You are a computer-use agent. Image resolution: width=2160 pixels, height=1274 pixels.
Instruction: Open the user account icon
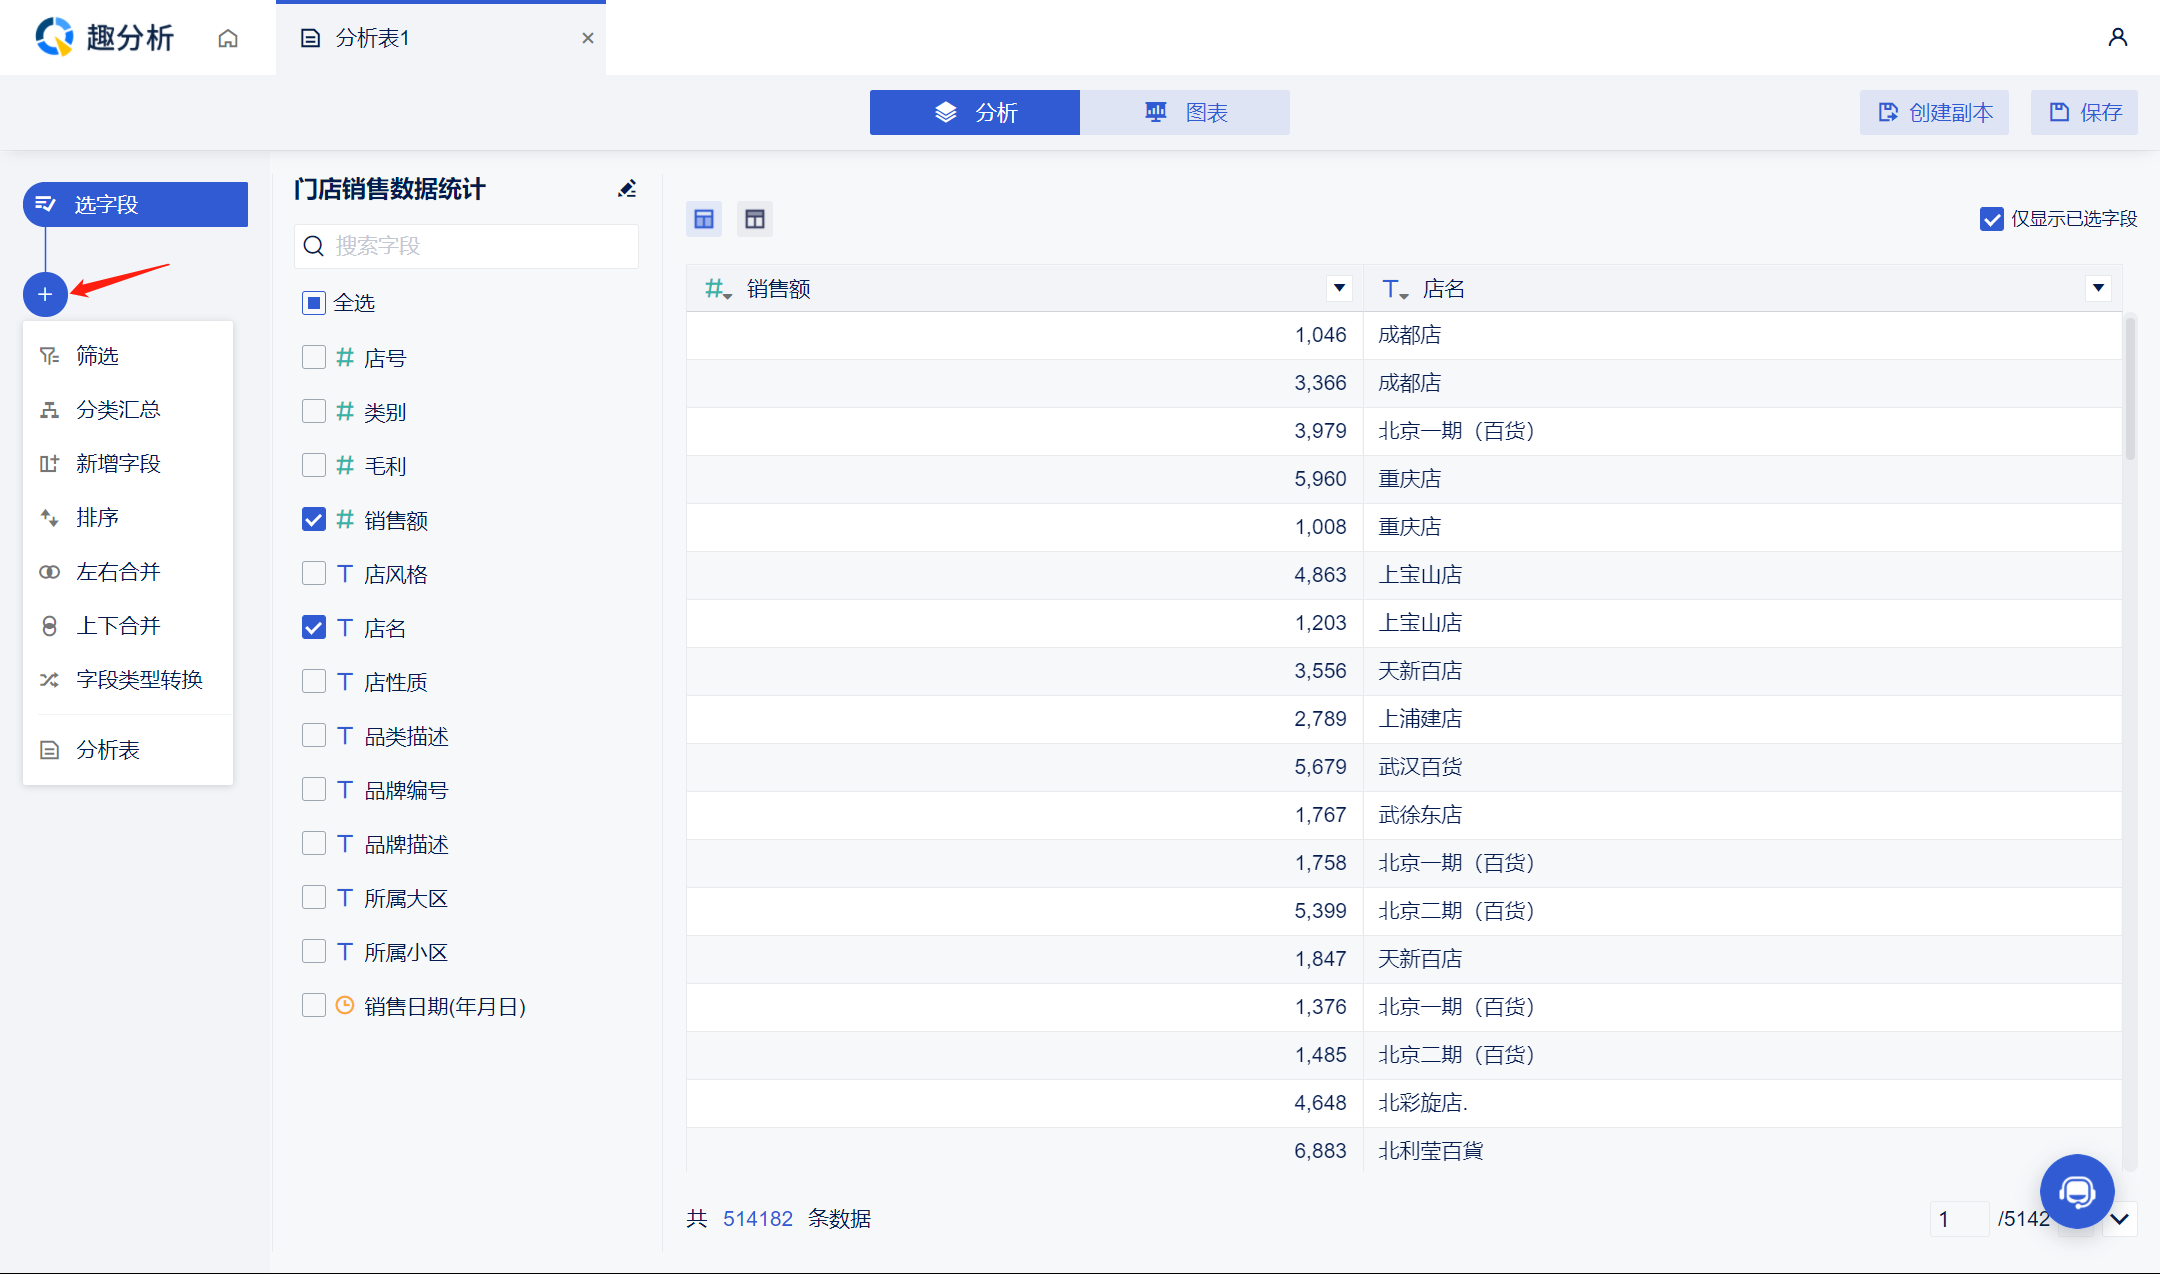click(2117, 37)
